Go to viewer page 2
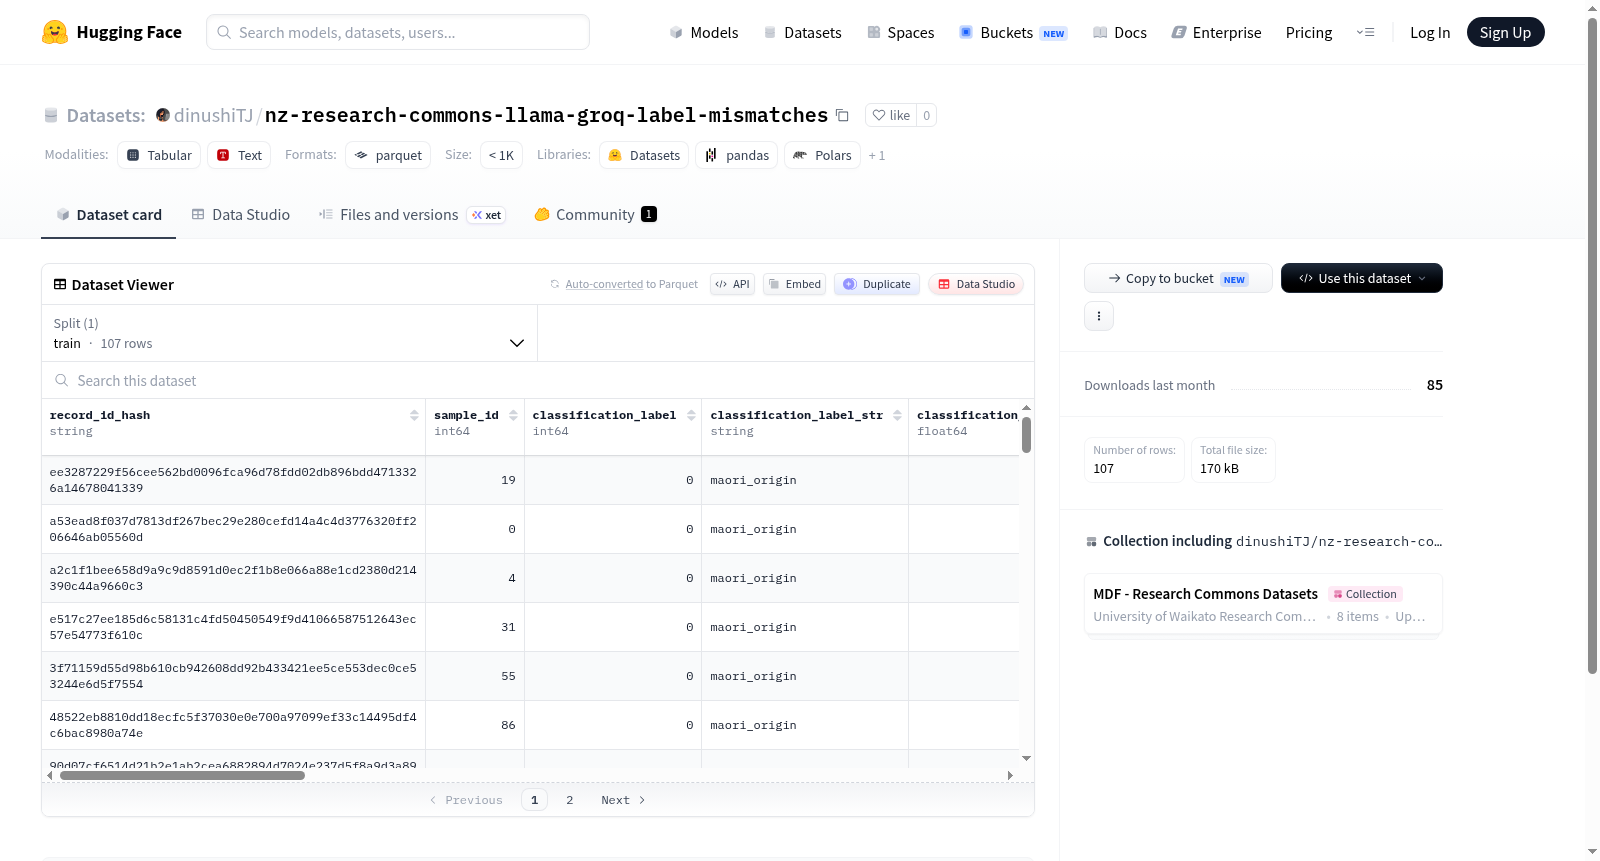The height and width of the screenshot is (861, 1600). point(570,800)
